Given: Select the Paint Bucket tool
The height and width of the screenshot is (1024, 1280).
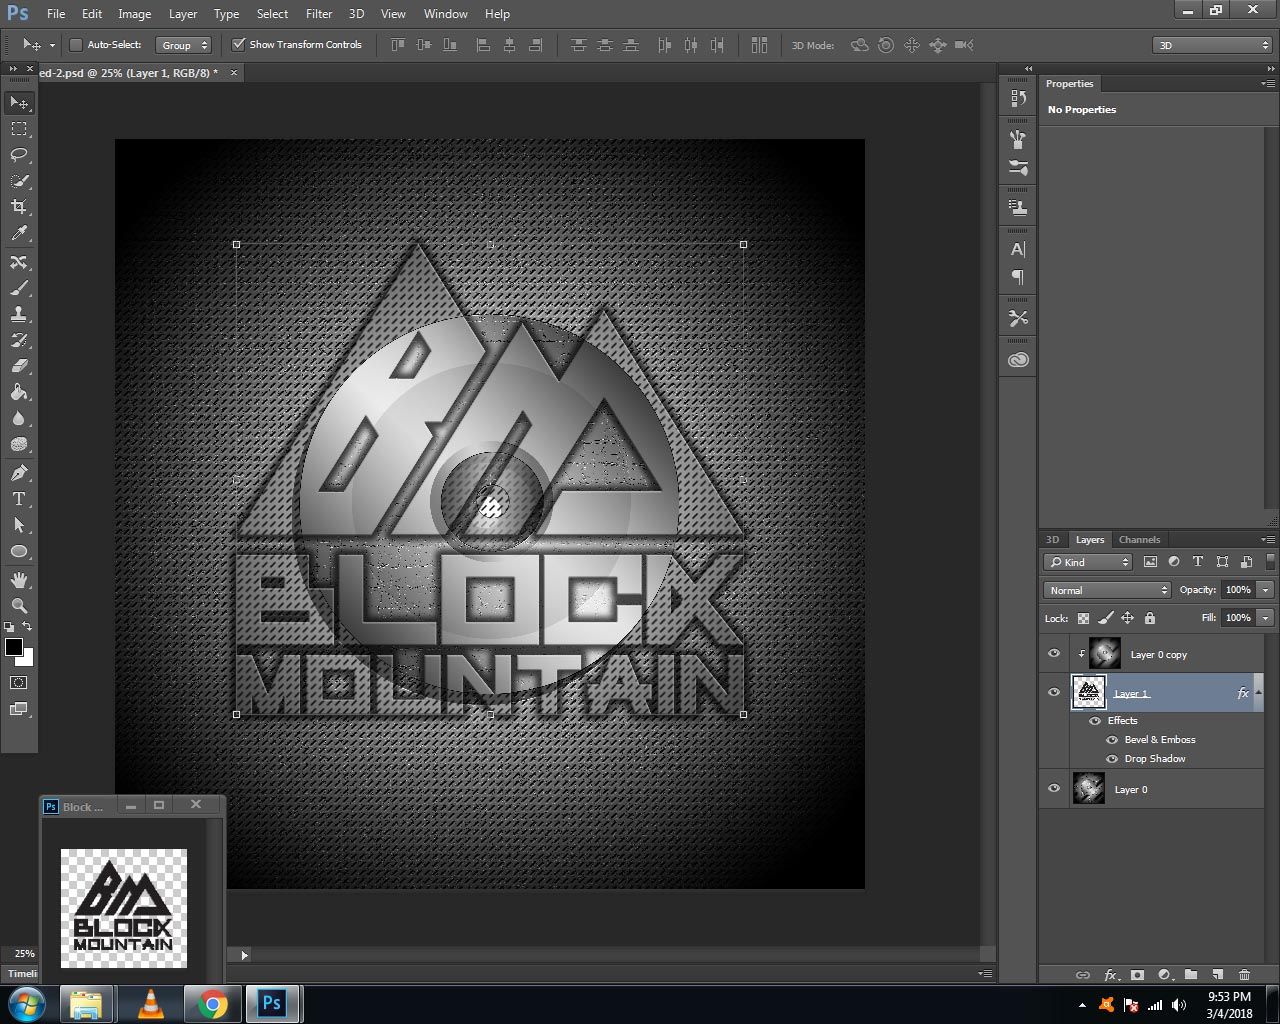Looking at the screenshot, I should point(19,392).
